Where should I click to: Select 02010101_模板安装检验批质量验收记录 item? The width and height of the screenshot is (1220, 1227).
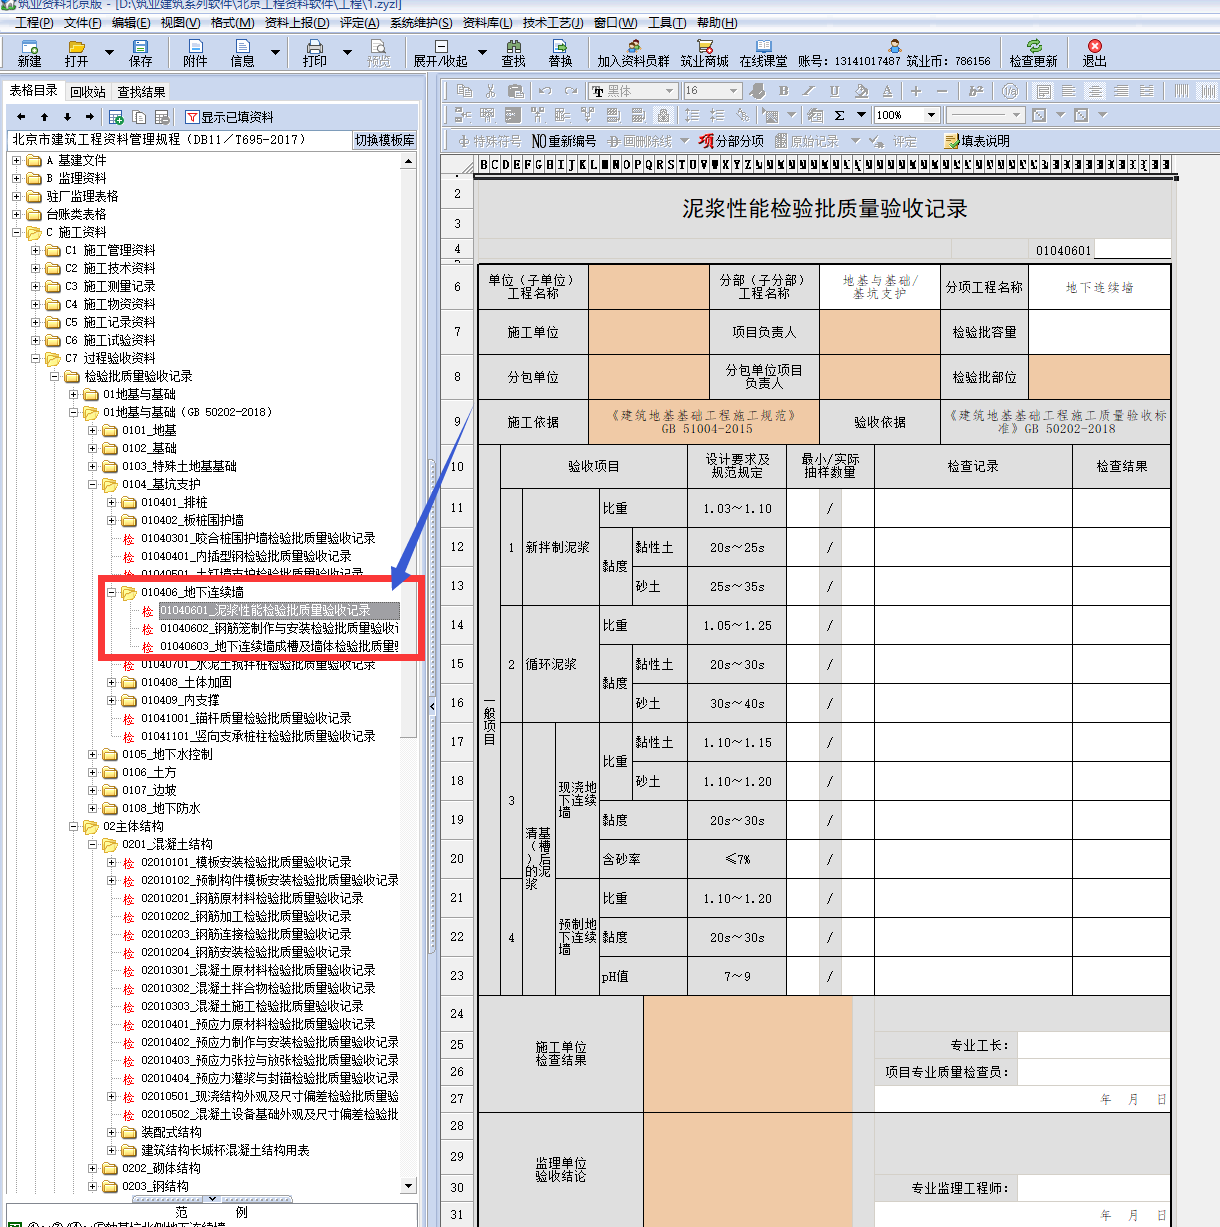tap(246, 862)
